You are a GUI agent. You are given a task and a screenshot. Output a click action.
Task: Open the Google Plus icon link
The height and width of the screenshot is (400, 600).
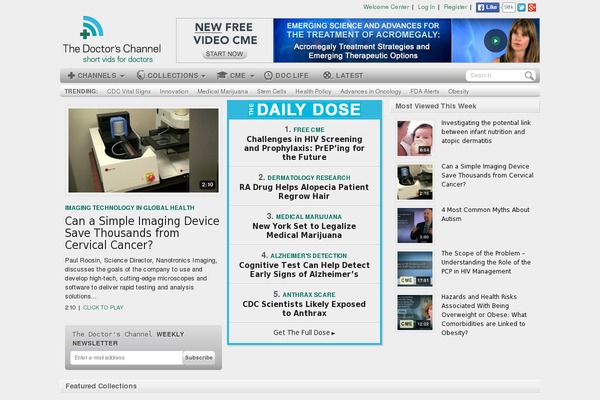532,7
